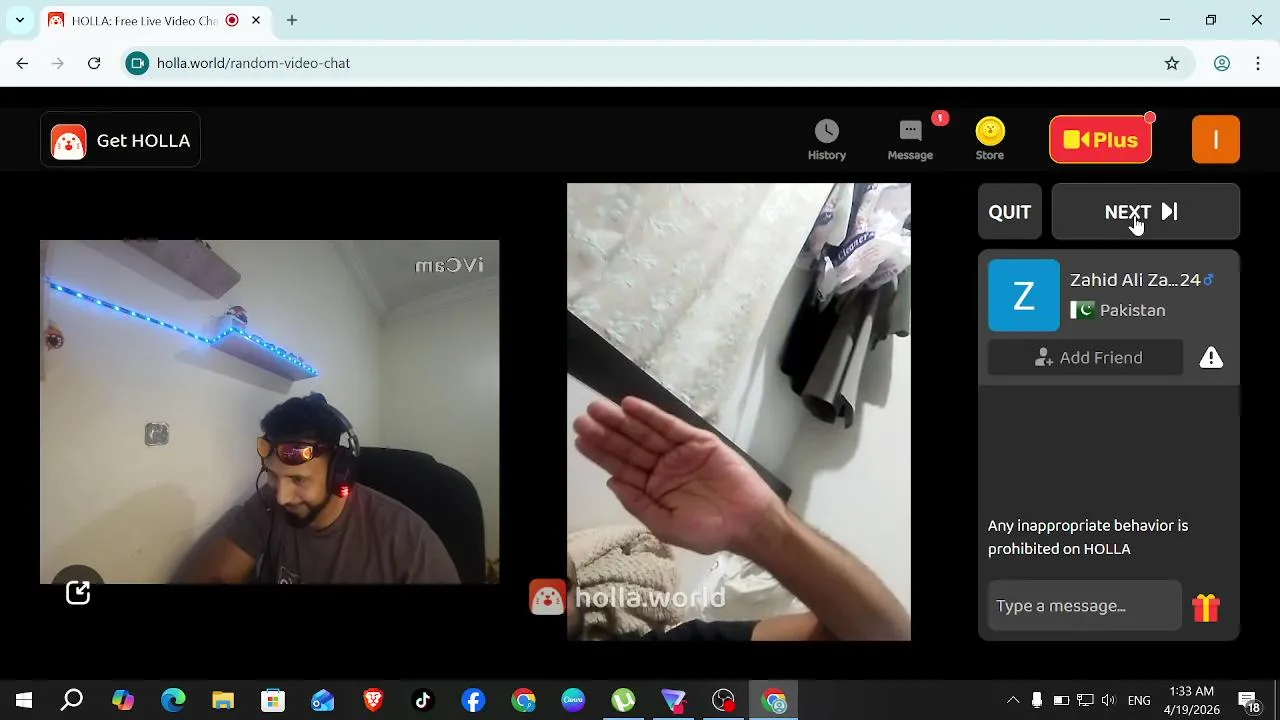Open Microsoft Store from the taskbar

click(273, 700)
